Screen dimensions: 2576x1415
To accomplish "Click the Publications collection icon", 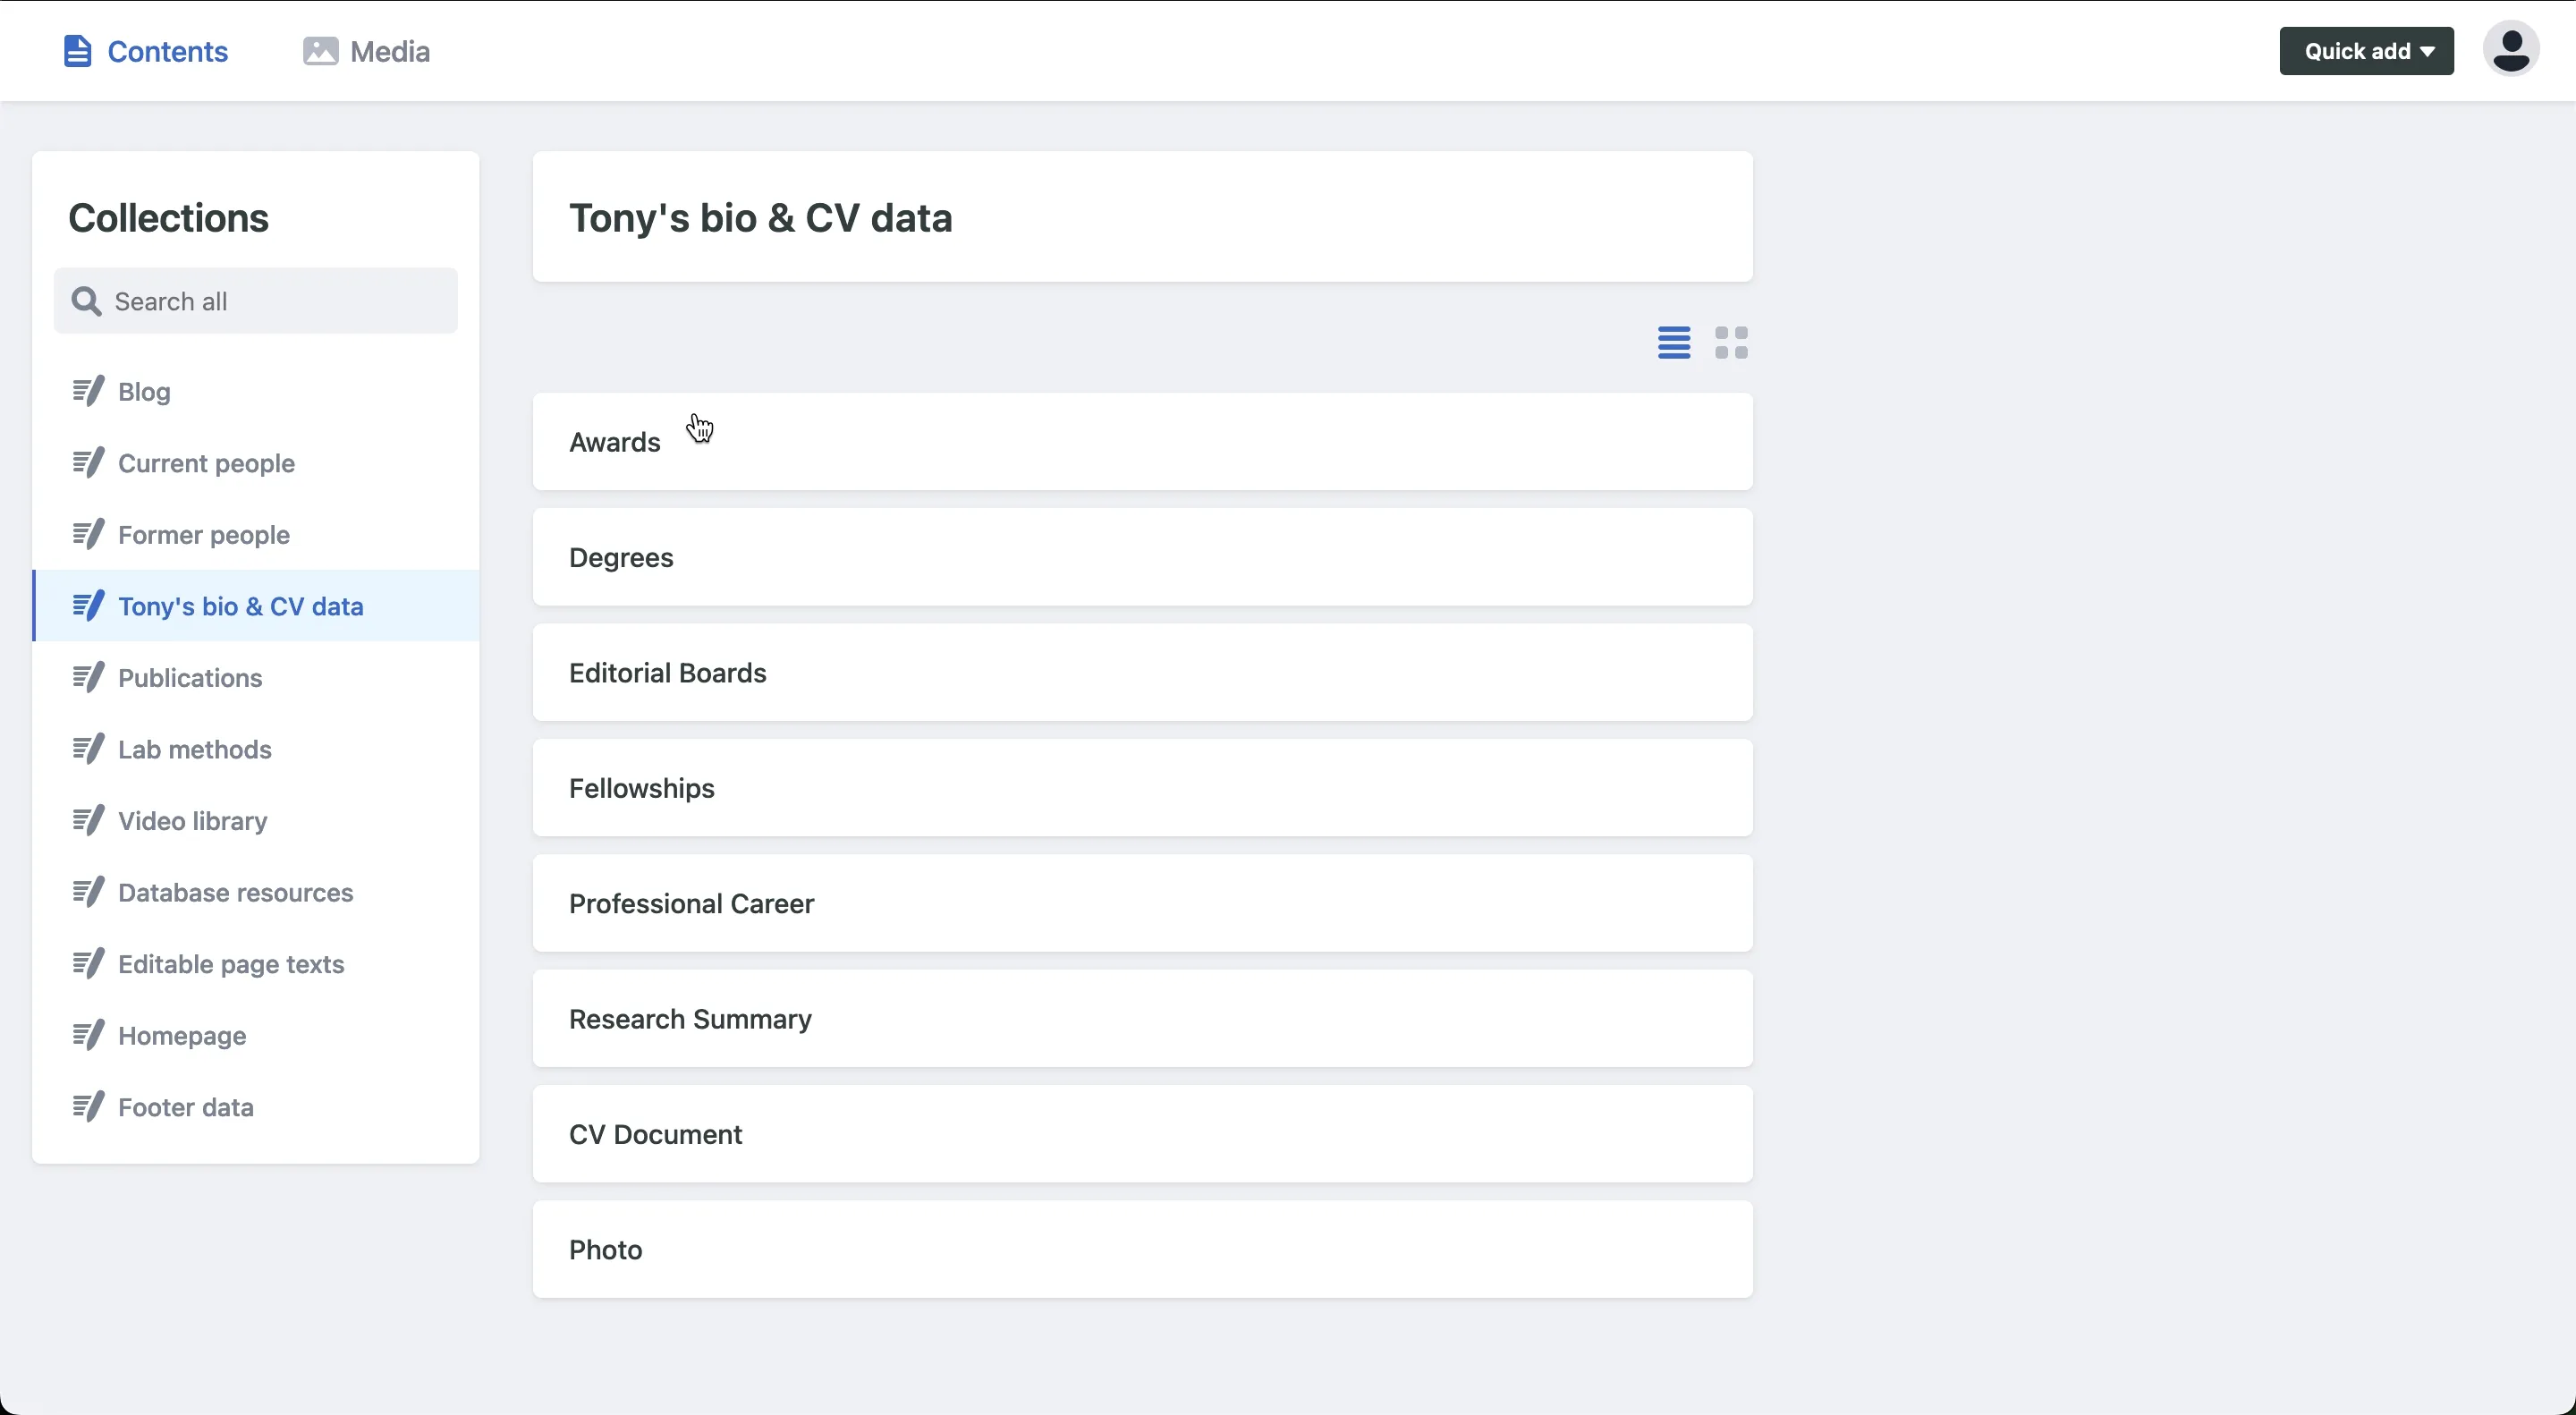I will coord(87,676).
